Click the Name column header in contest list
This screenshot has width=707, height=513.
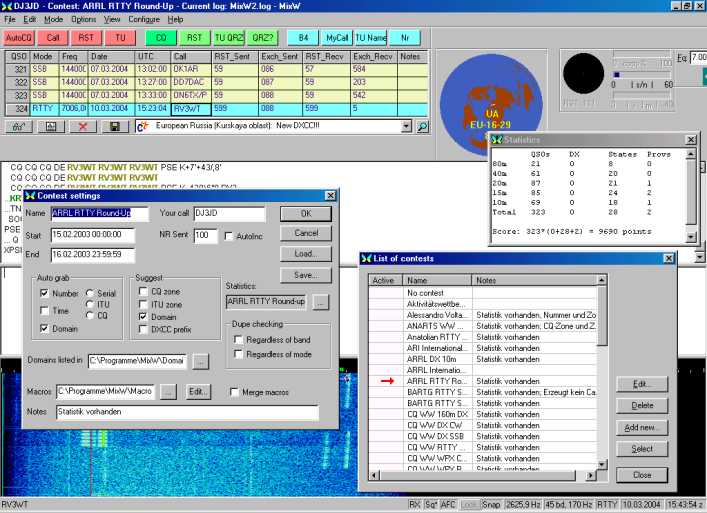(x=437, y=280)
